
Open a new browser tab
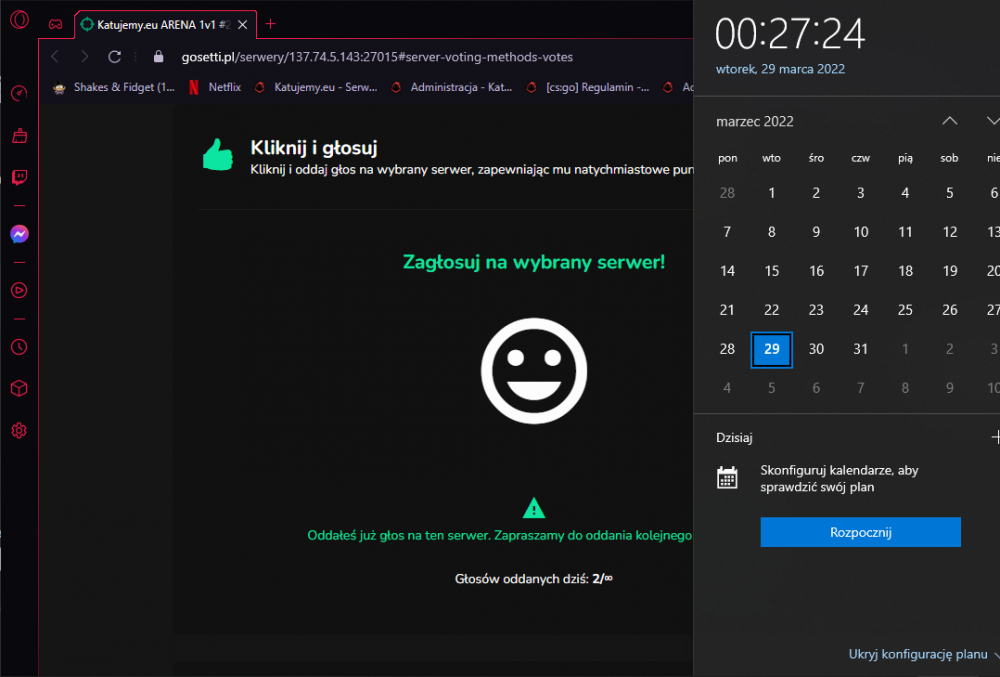tap(270, 24)
